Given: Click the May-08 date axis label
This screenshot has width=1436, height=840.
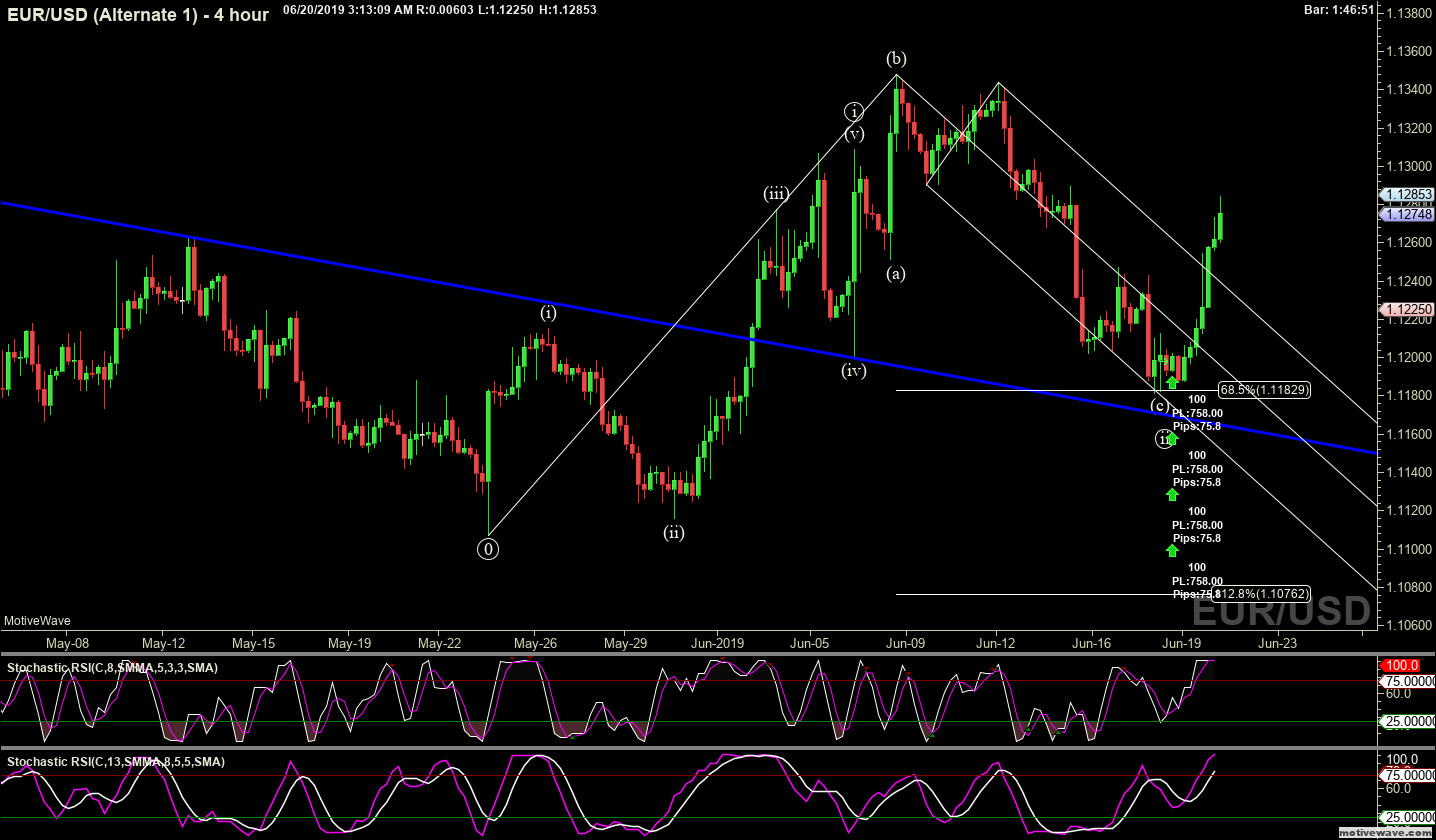Looking at the screenshot, I should click(x=67, y=643).
